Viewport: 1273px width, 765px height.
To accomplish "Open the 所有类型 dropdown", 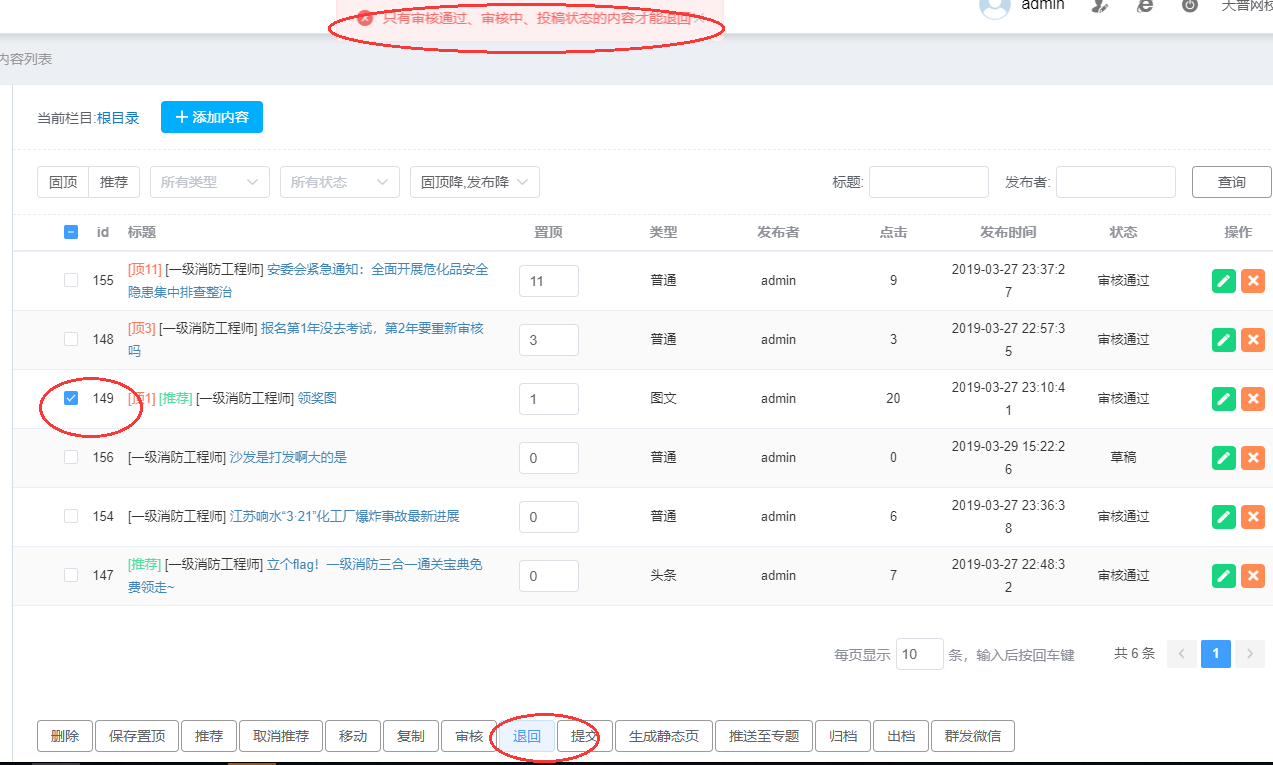I will pos(210,182).
